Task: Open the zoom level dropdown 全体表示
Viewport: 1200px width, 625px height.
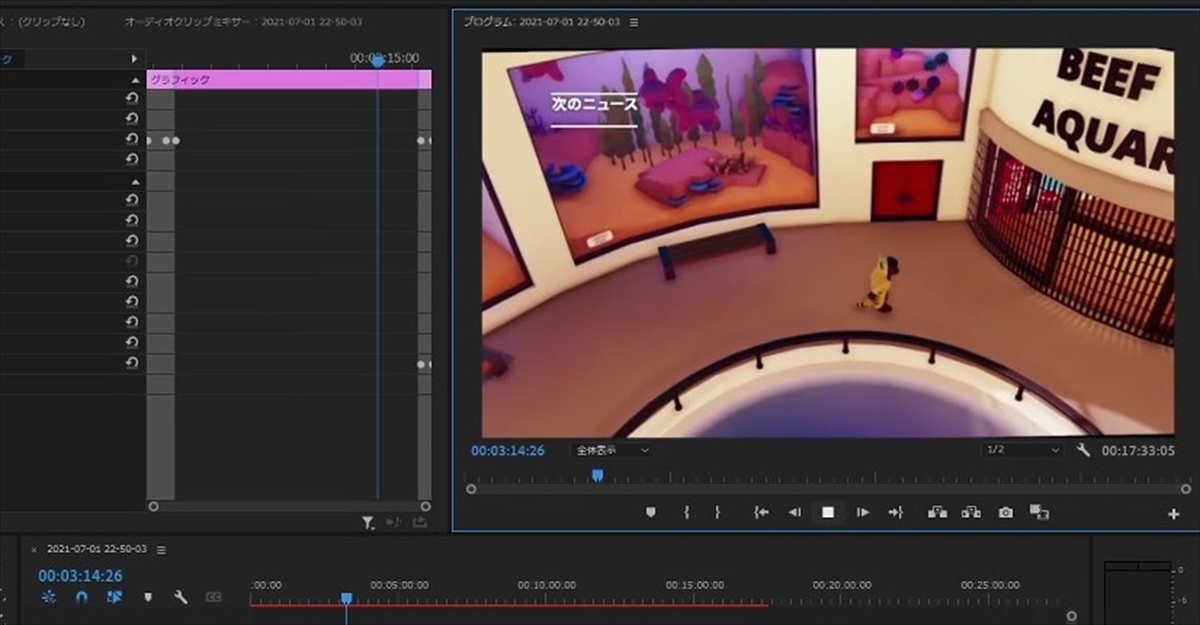Action: tap(611, 450)
